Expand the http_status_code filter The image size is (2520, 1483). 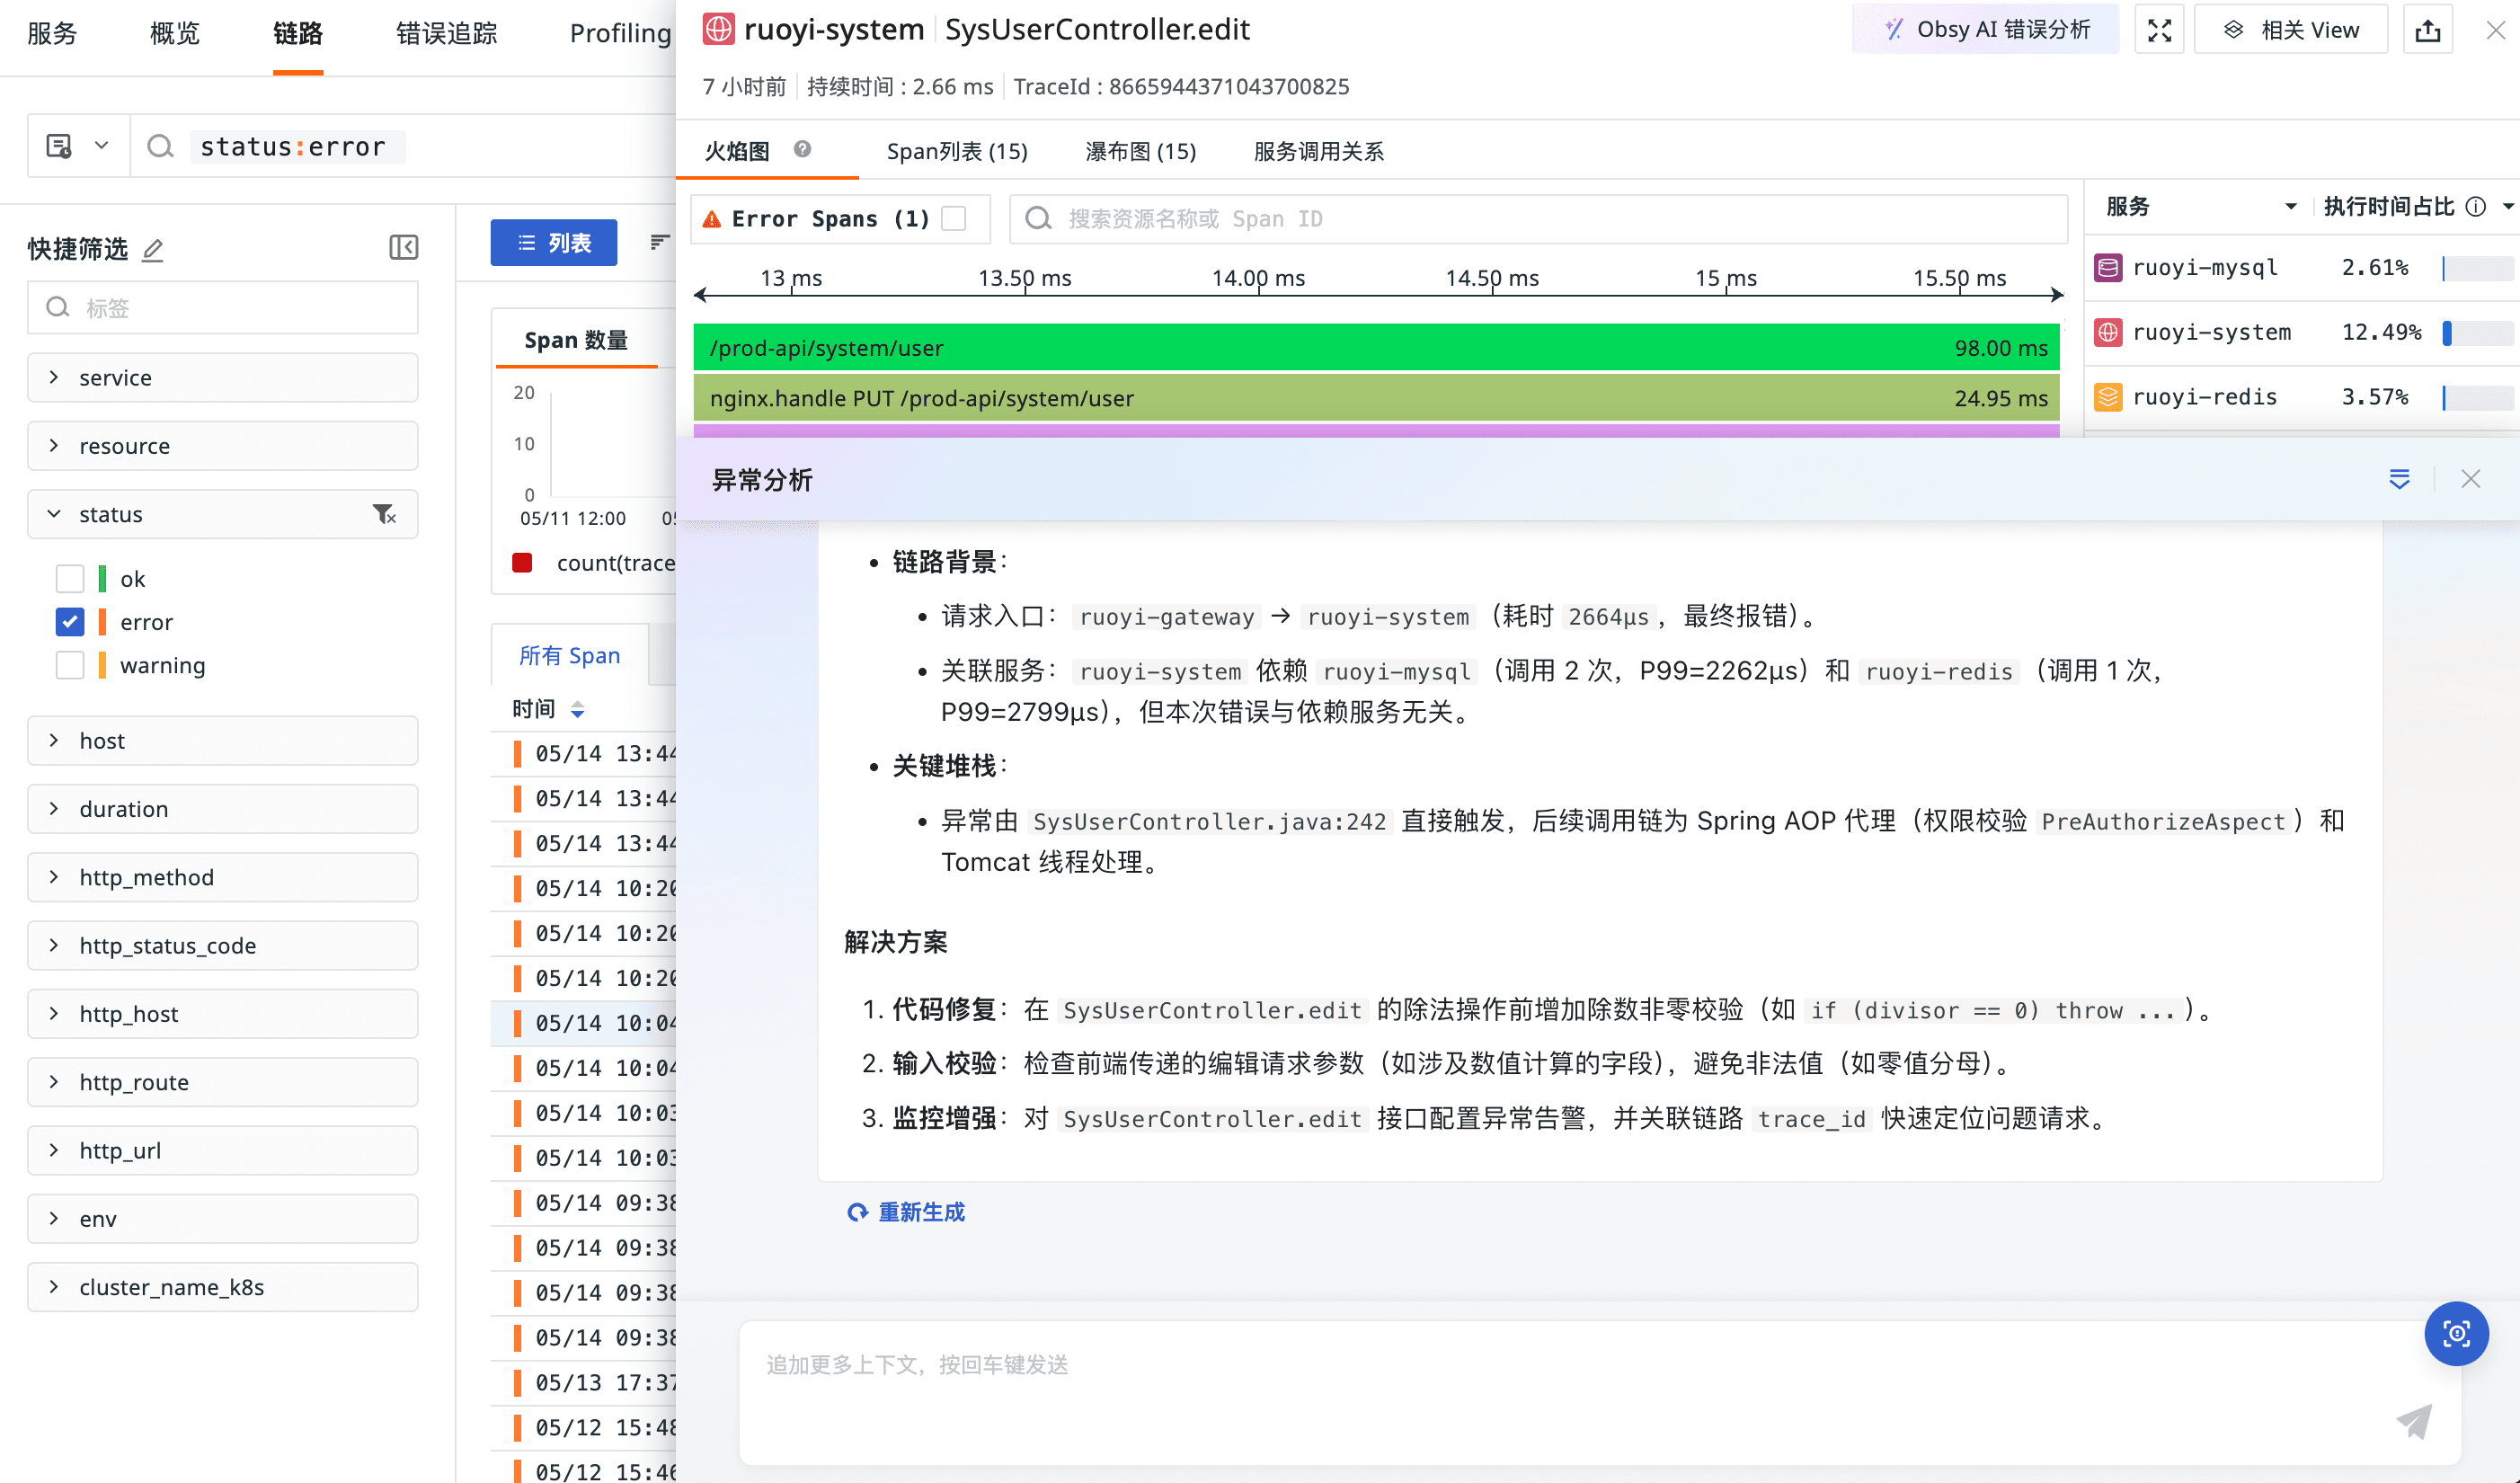223,945
